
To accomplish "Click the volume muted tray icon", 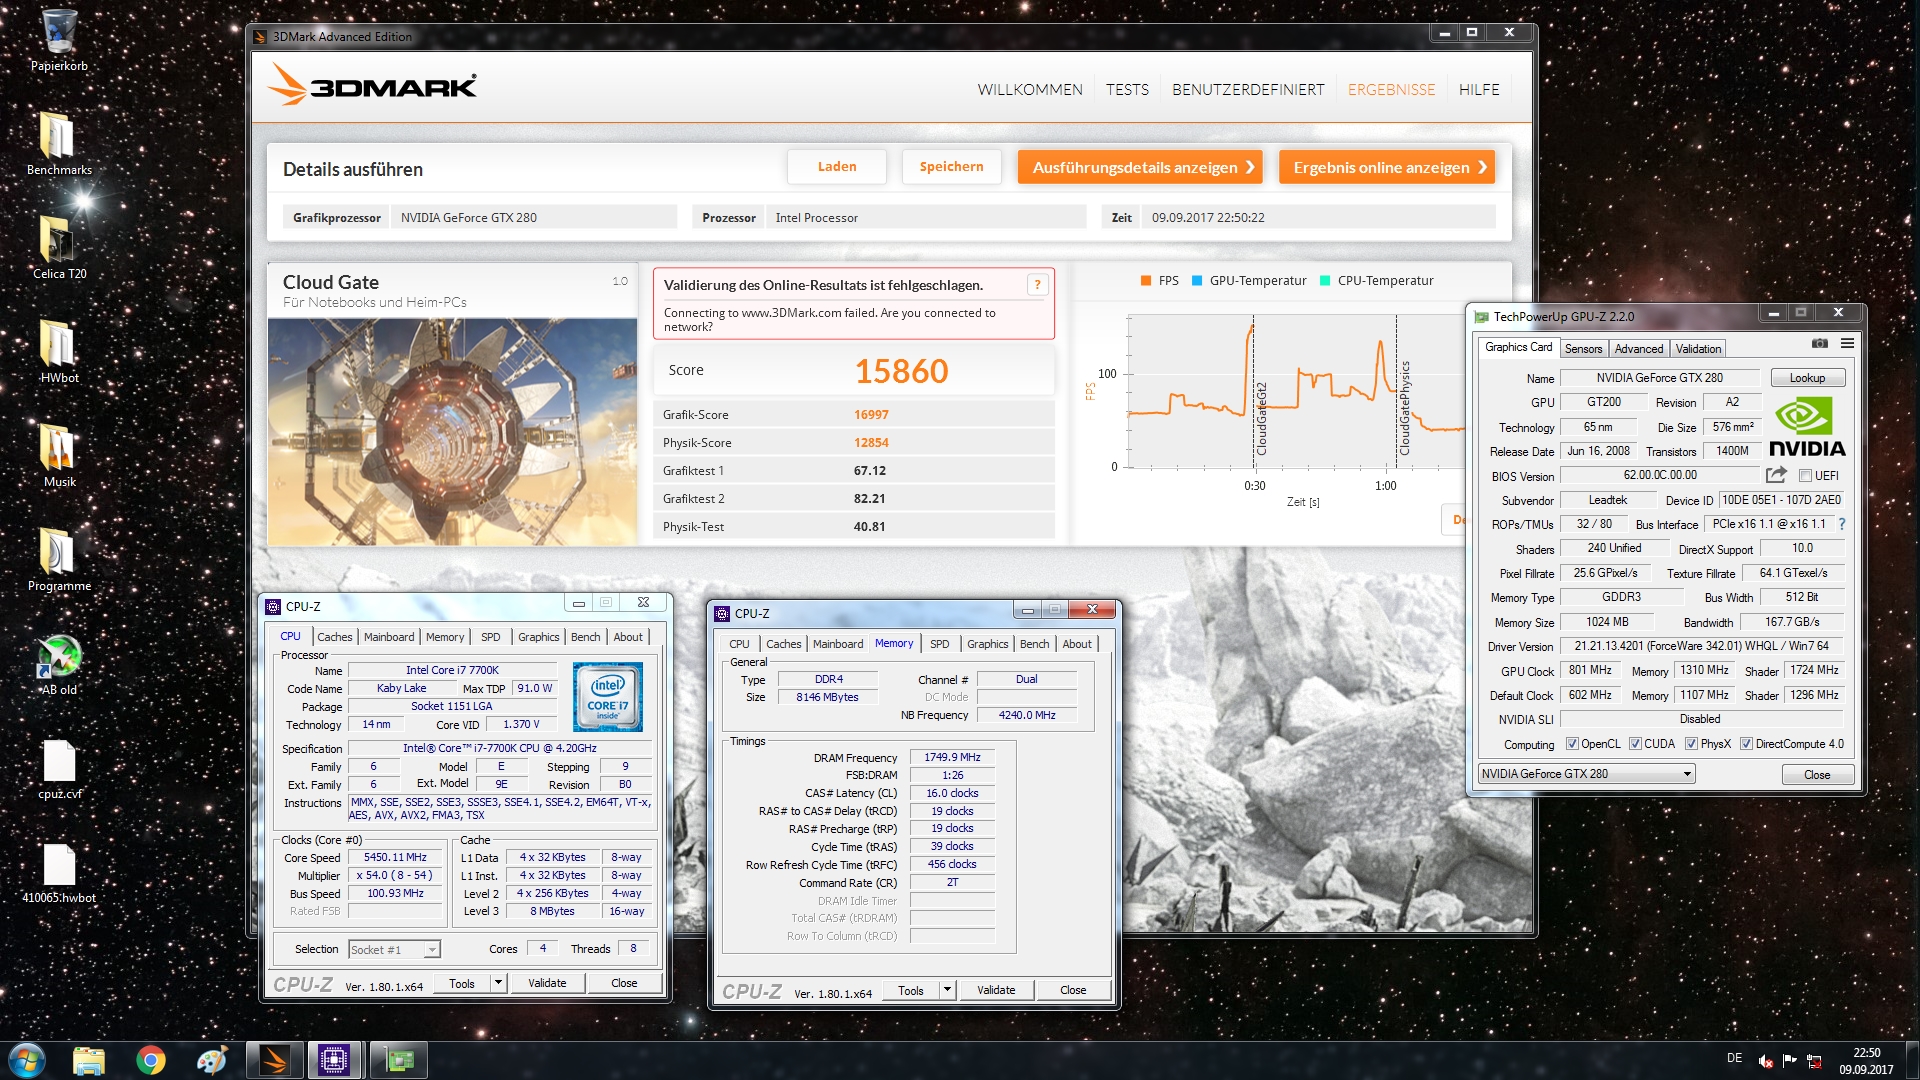I will click(1766, 1061).
